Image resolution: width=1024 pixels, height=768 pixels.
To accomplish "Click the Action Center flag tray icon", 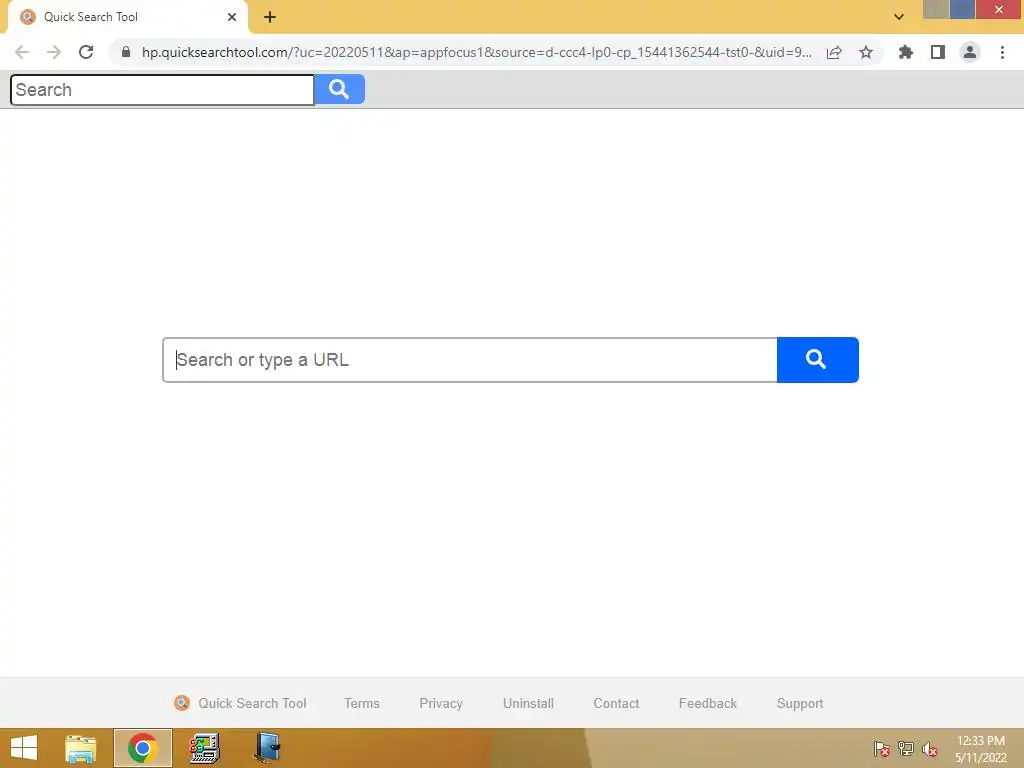I will (x=882, y=749).
